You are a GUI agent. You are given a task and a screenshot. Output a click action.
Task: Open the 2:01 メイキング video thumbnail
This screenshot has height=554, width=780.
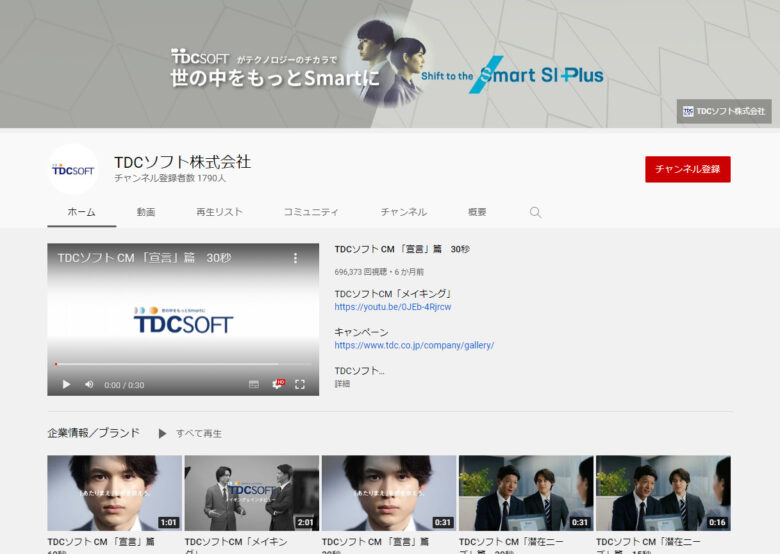tap(252, 493)
